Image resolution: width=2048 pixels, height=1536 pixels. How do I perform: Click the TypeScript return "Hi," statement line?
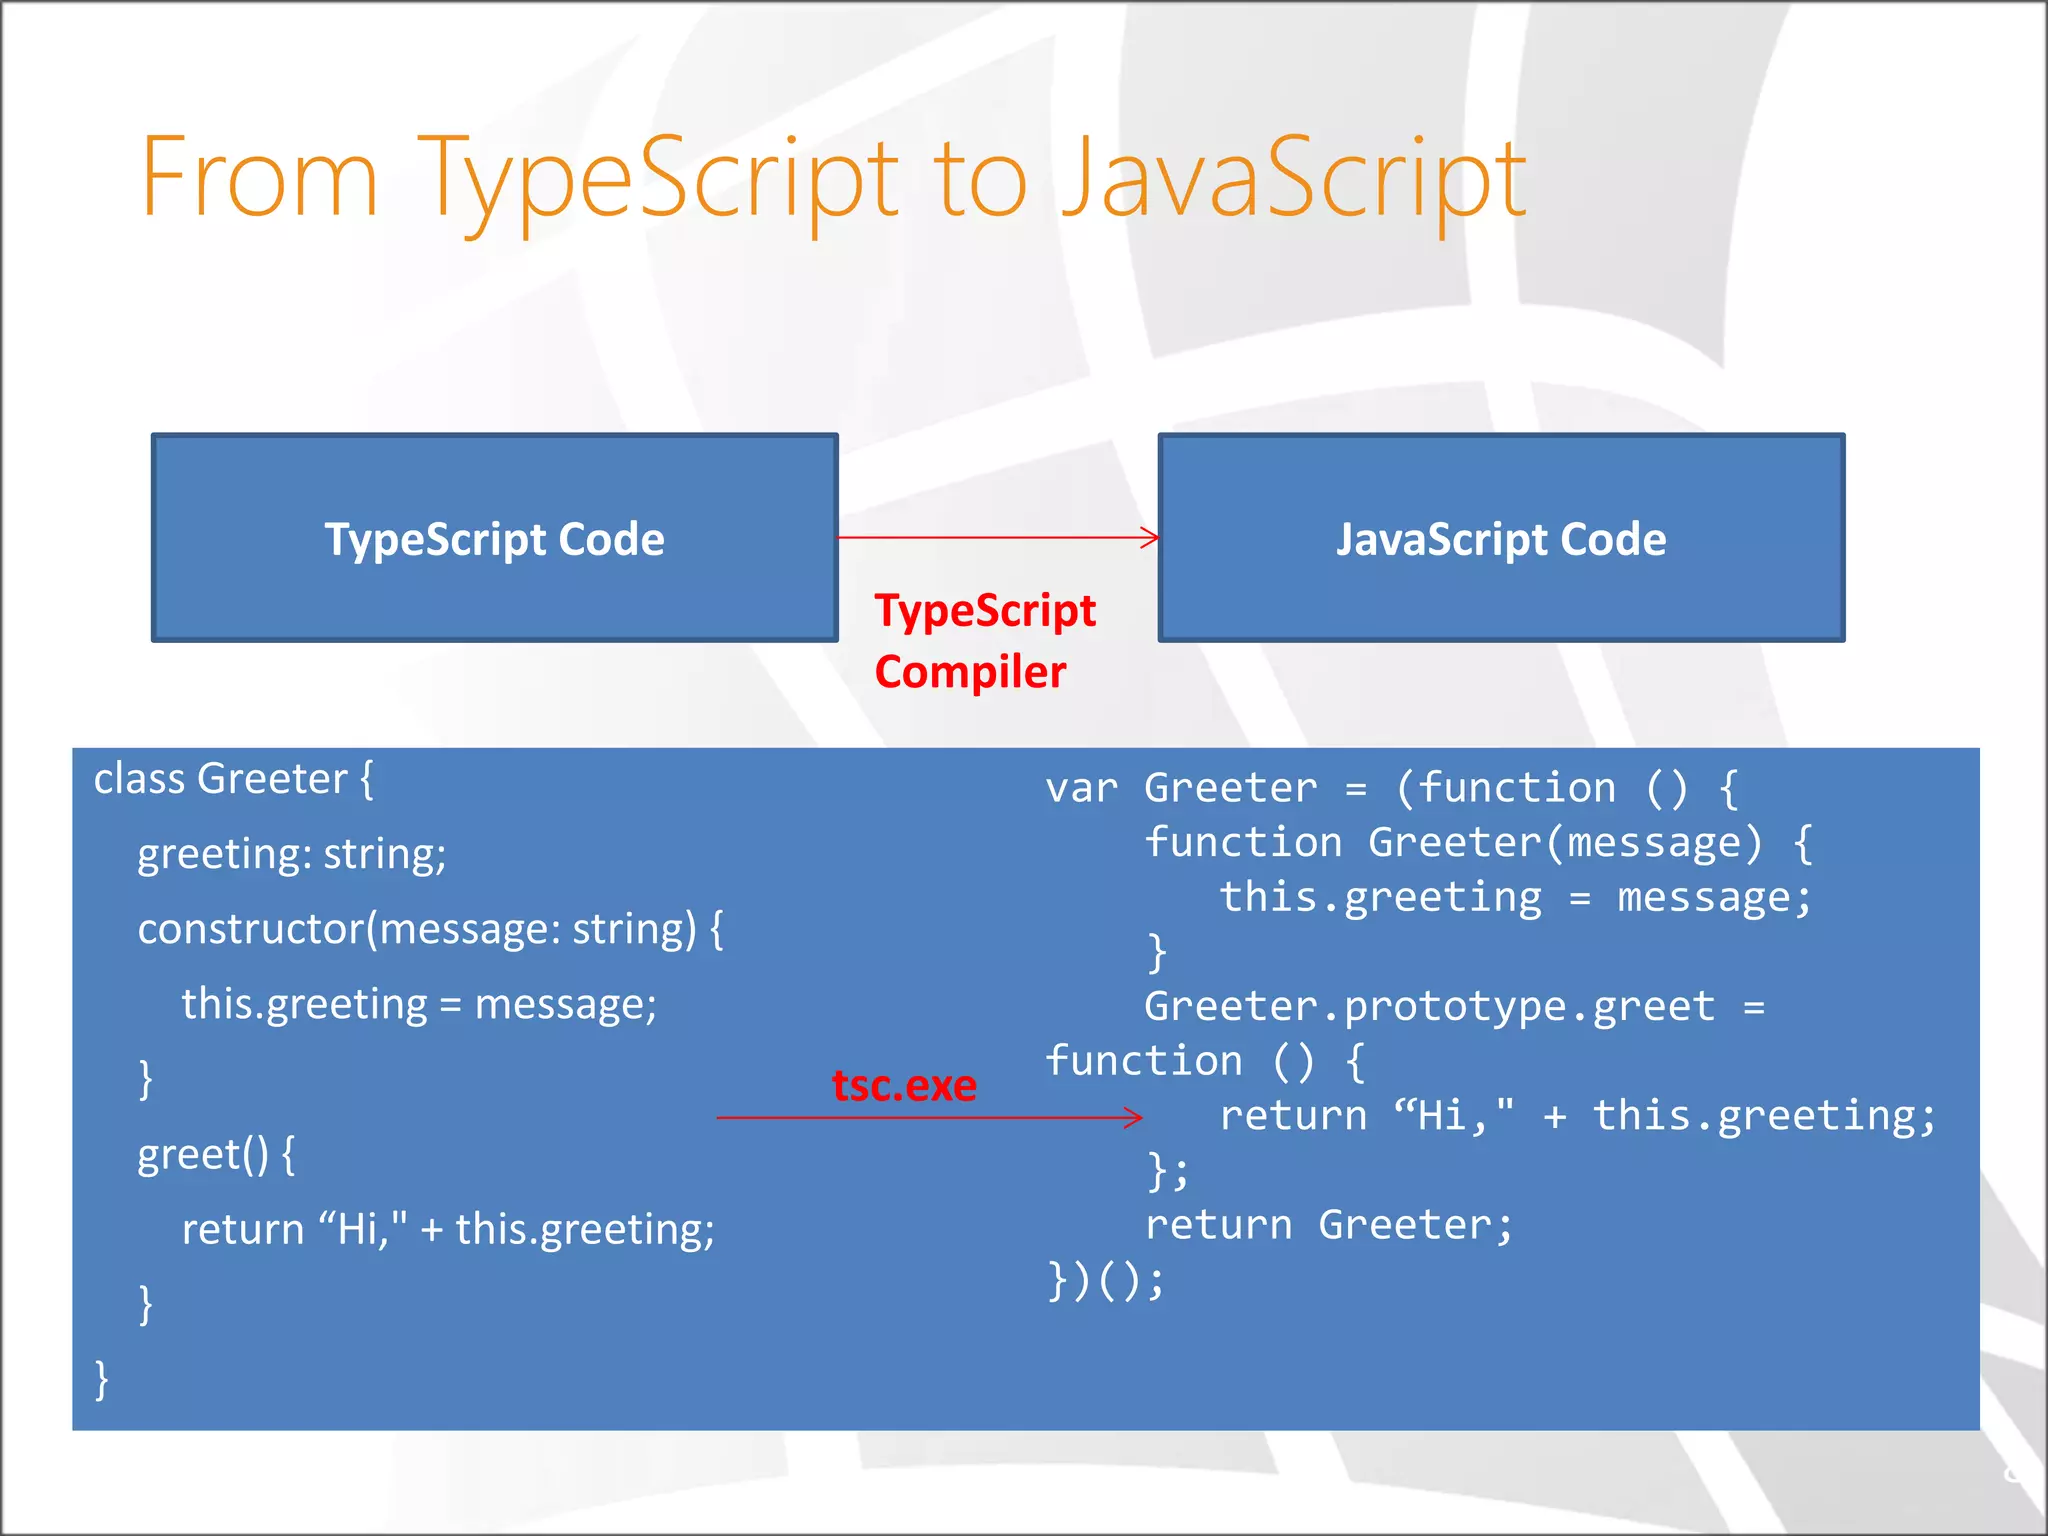(x=447, y=1229)
